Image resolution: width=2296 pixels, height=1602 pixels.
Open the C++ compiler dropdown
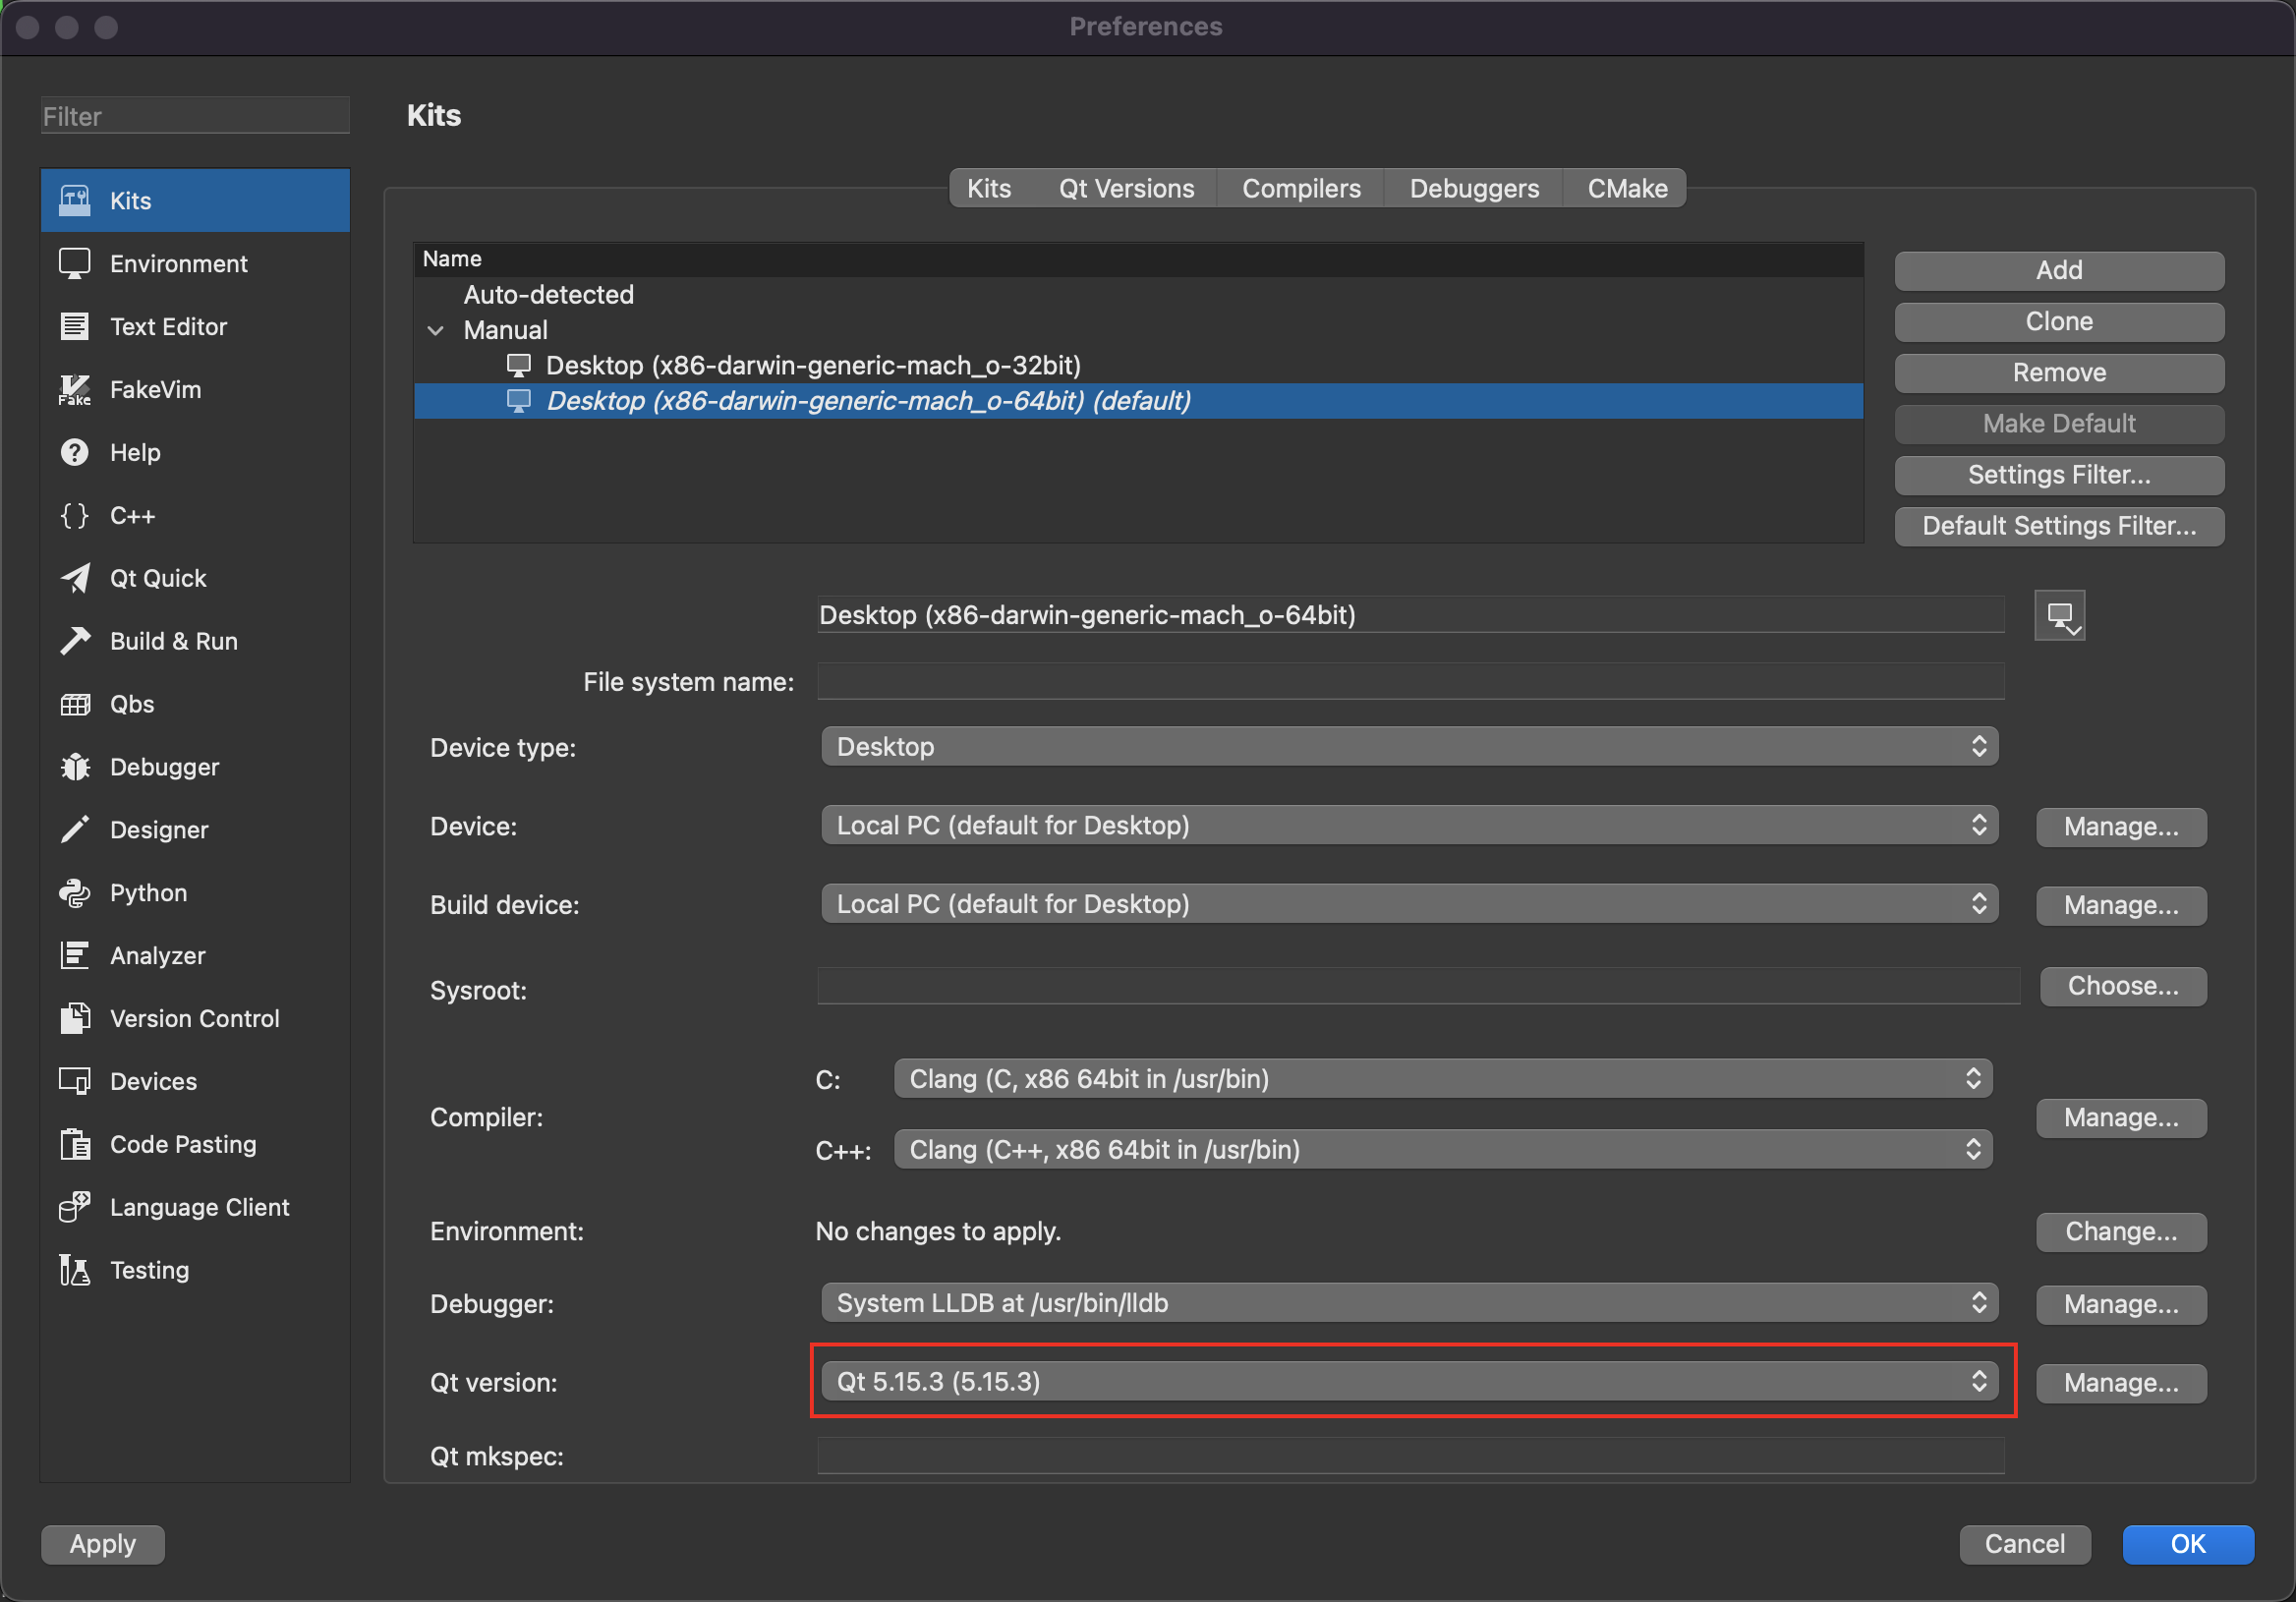tap(1442, 1150)
